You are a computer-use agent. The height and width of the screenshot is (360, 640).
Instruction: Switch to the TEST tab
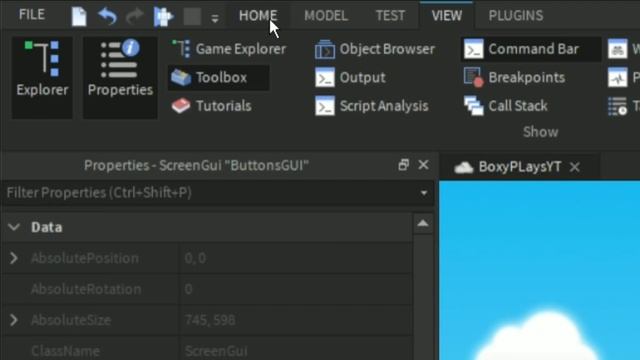point(390,16)
